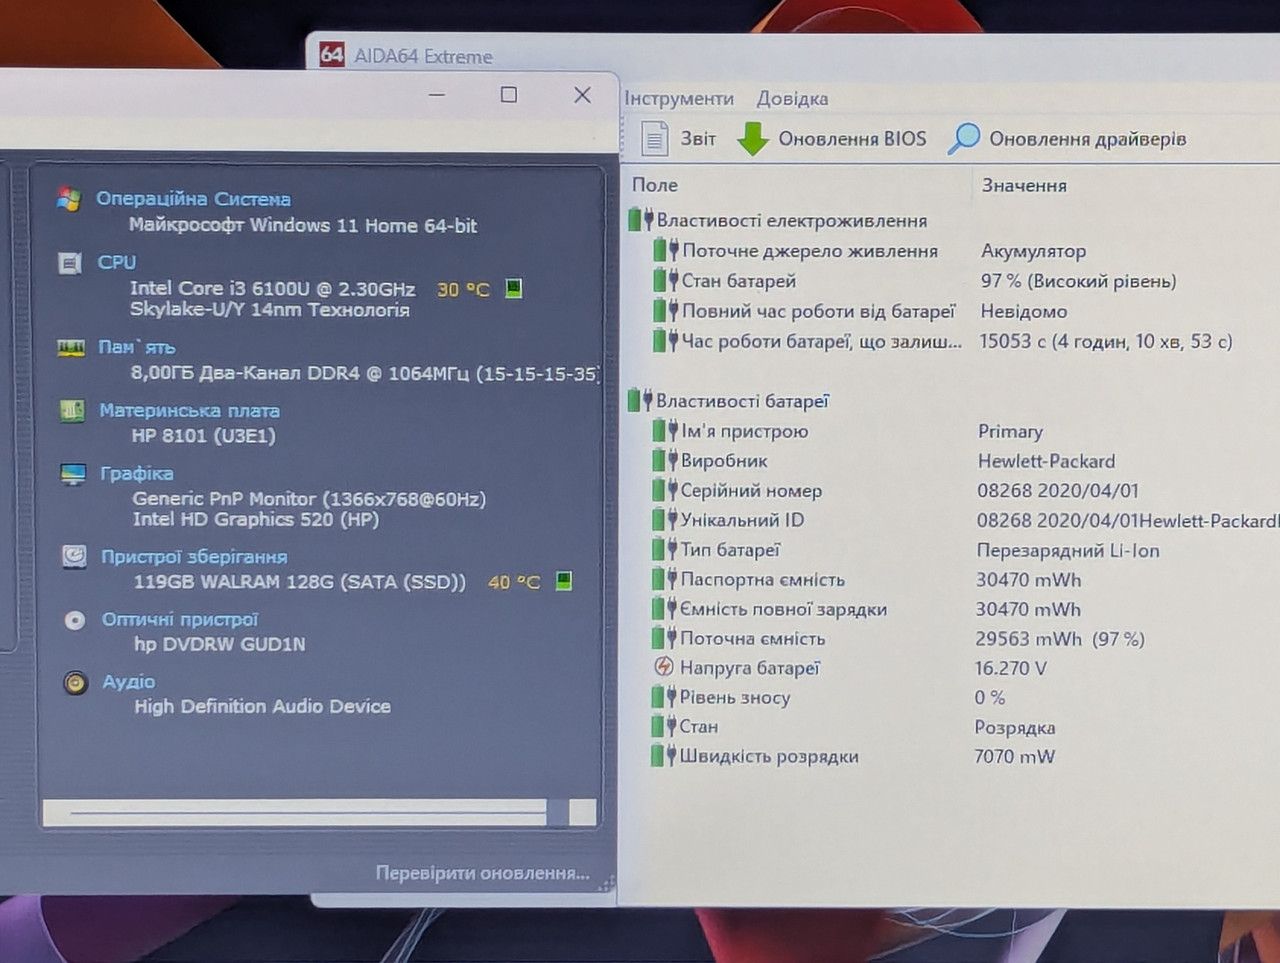The width and height of the screenshot is (1280, 963).
Task: Click the speaker icon beside Аудіо
Action: [x=75, y=683]
